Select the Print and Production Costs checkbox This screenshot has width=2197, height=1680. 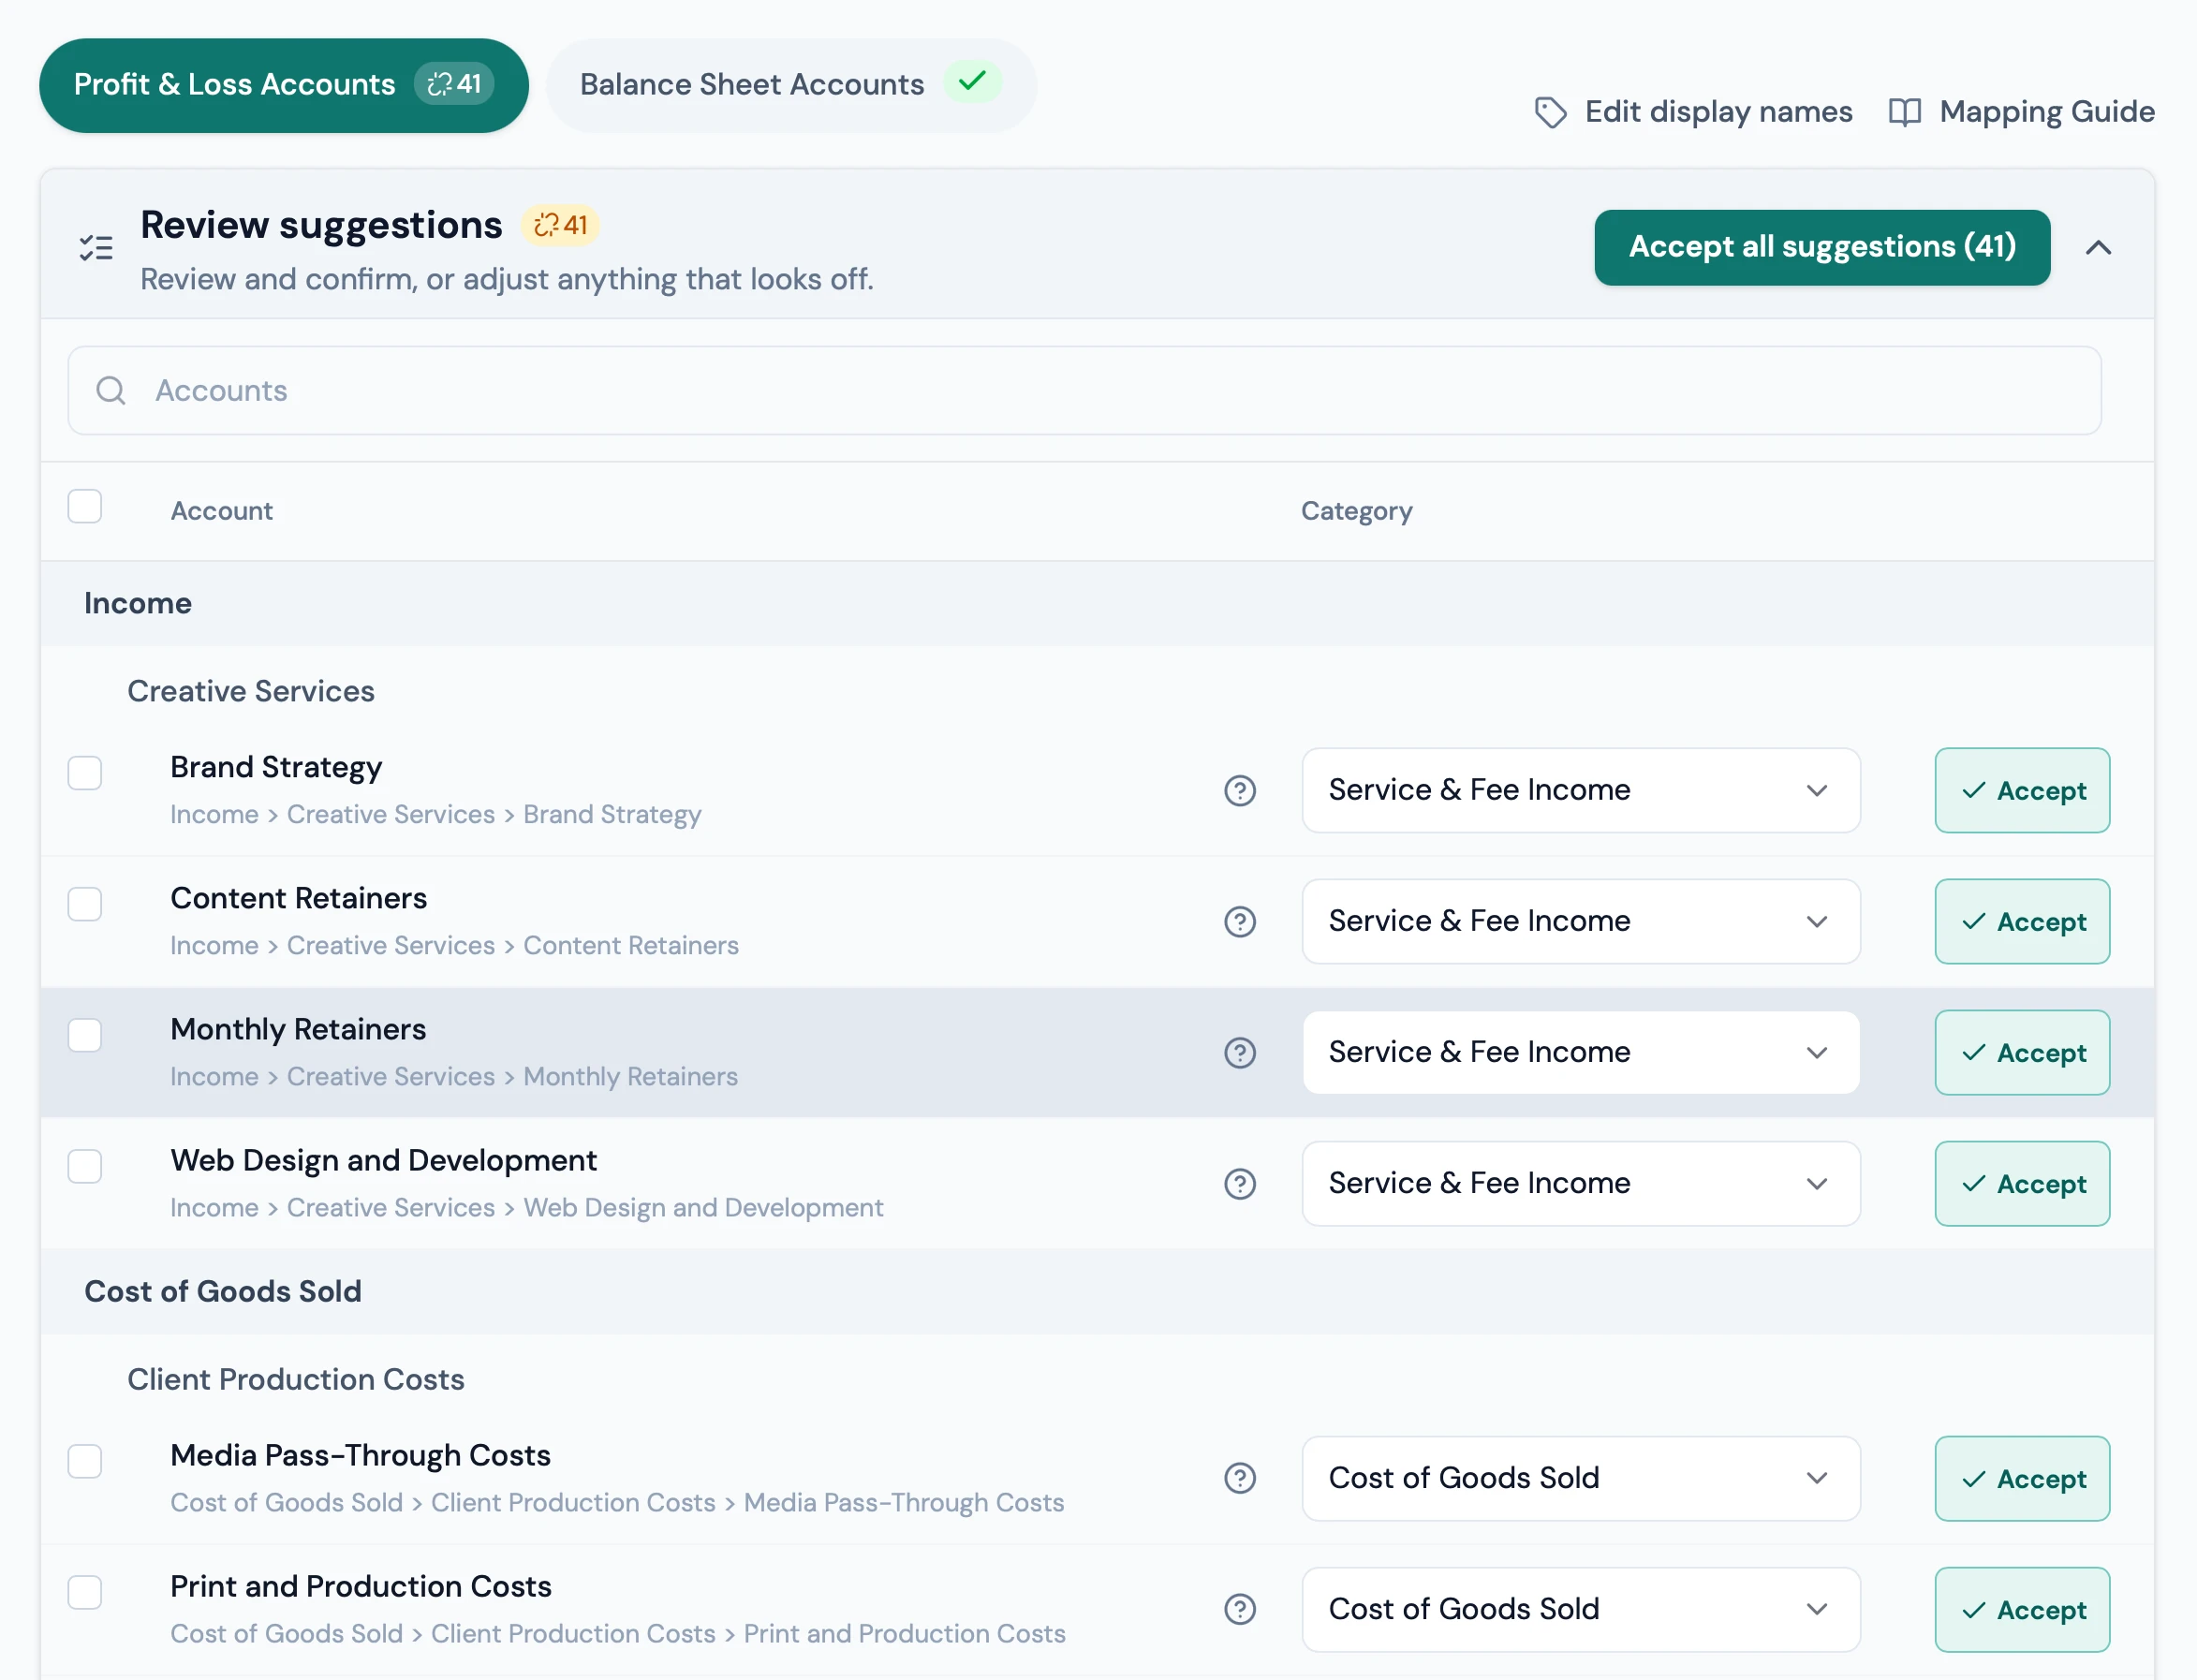point(85,1591)
